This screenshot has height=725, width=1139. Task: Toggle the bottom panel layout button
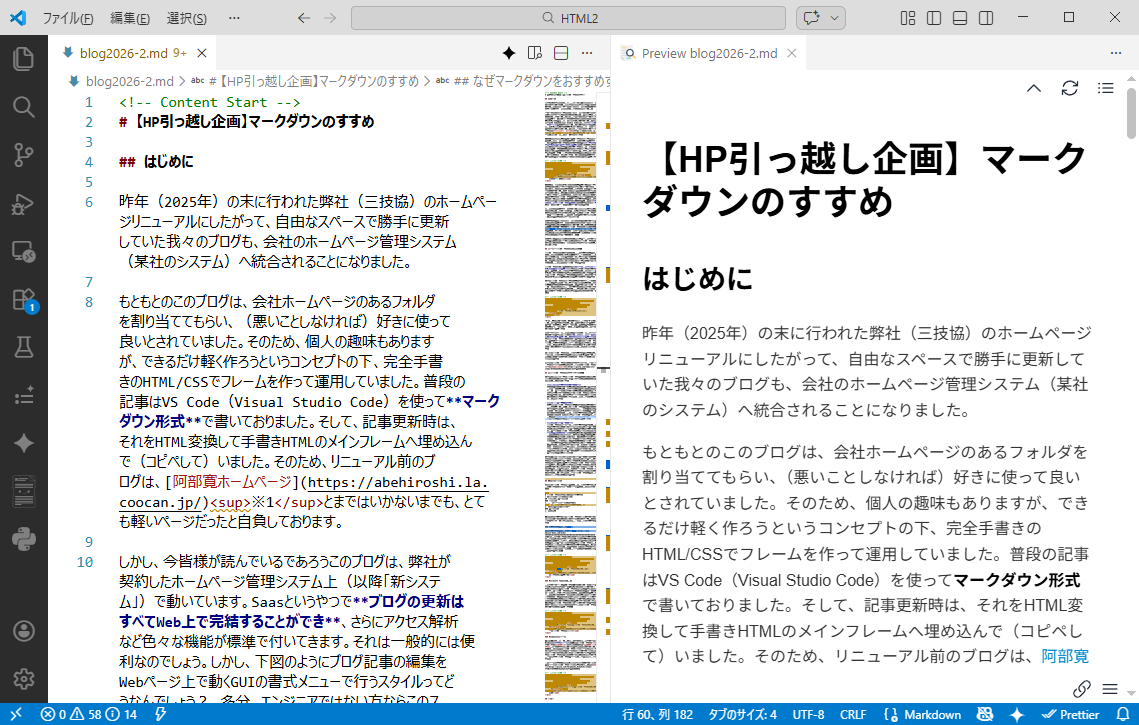click(x=960, y=18)
